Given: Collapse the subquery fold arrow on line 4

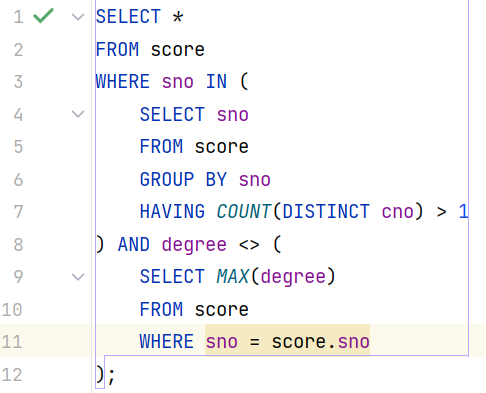Looking at the screenshot, I should [78, 114].
